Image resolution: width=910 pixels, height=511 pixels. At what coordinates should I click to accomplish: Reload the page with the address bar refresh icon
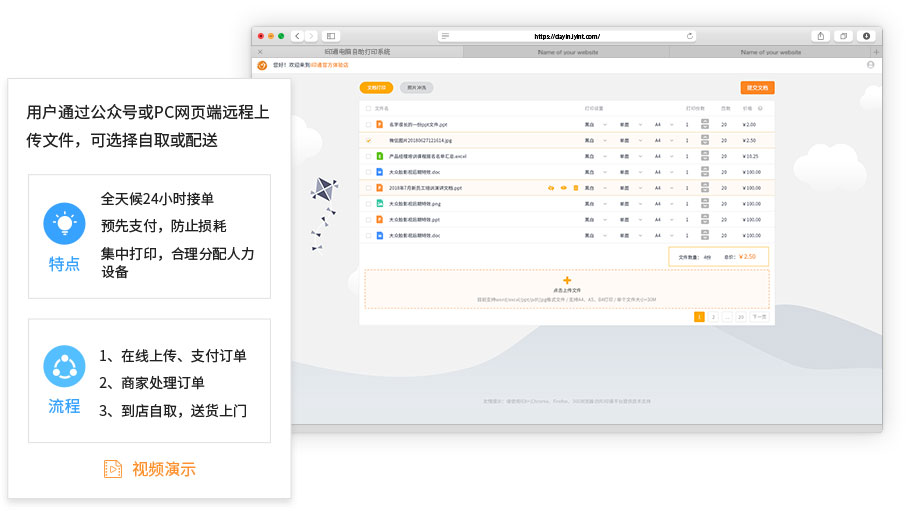(690, 36)
